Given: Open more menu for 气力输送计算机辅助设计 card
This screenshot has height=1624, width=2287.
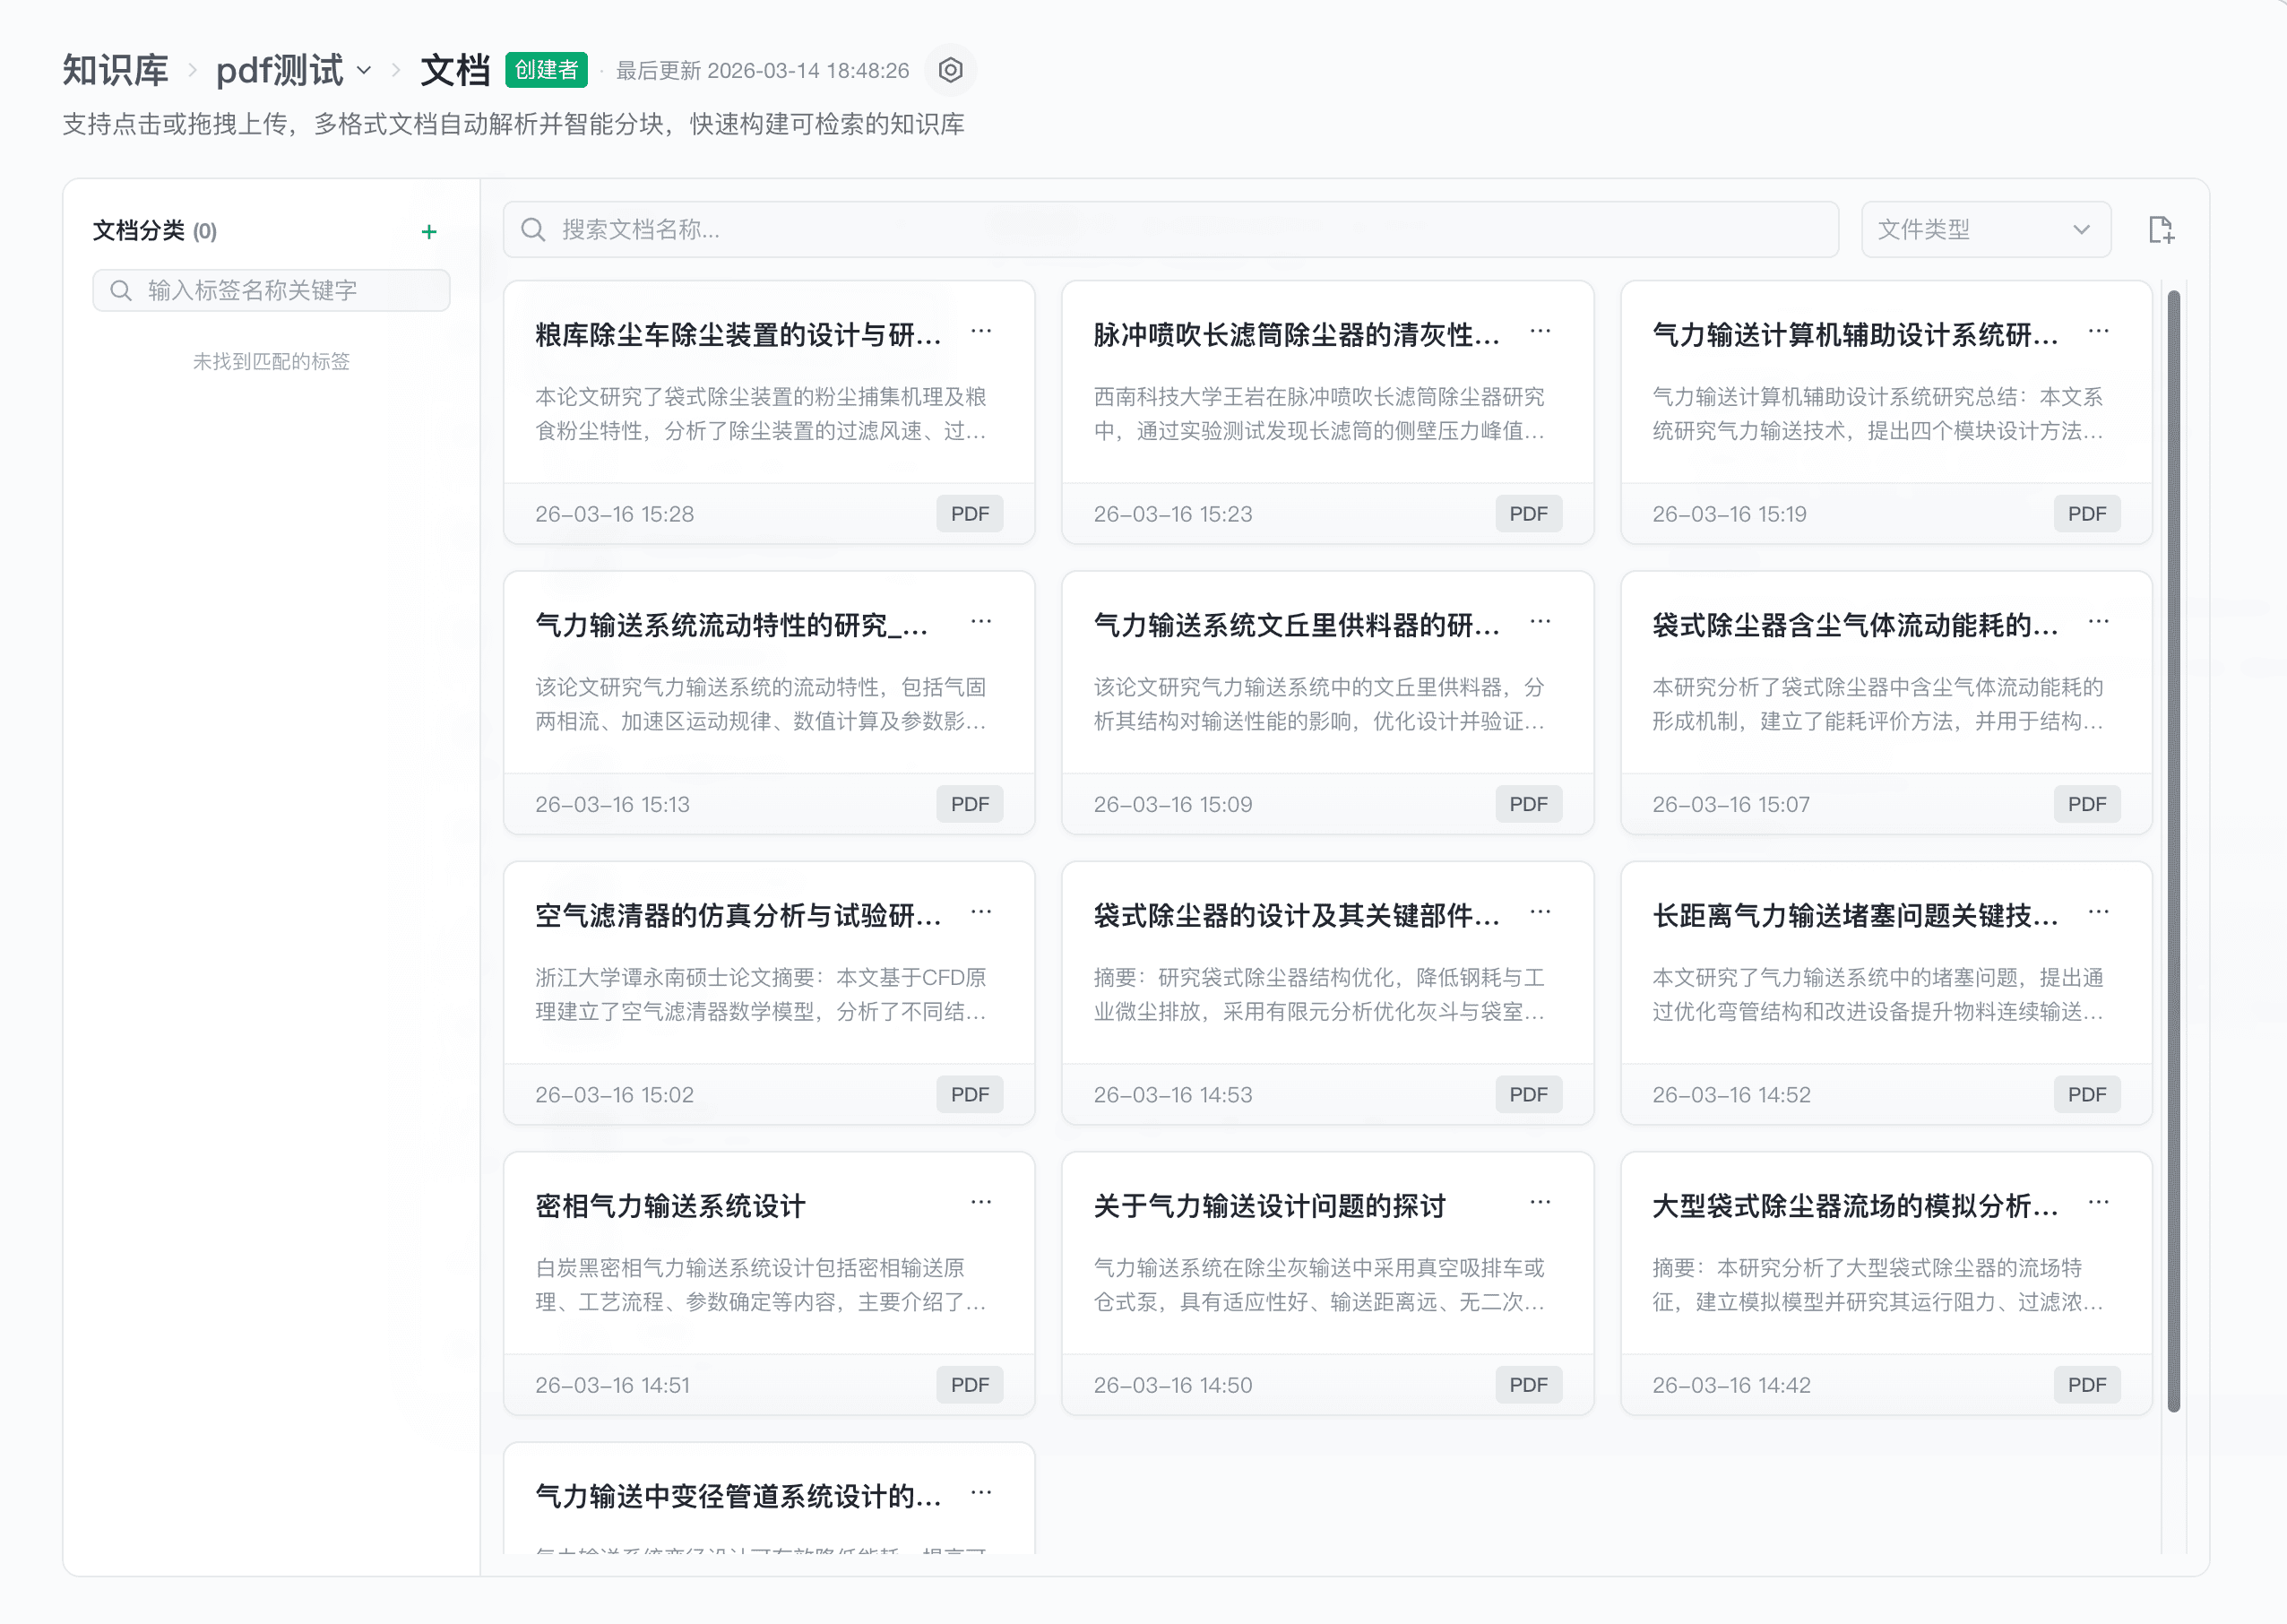Looking at the screenshot, I should point(2098,331).
